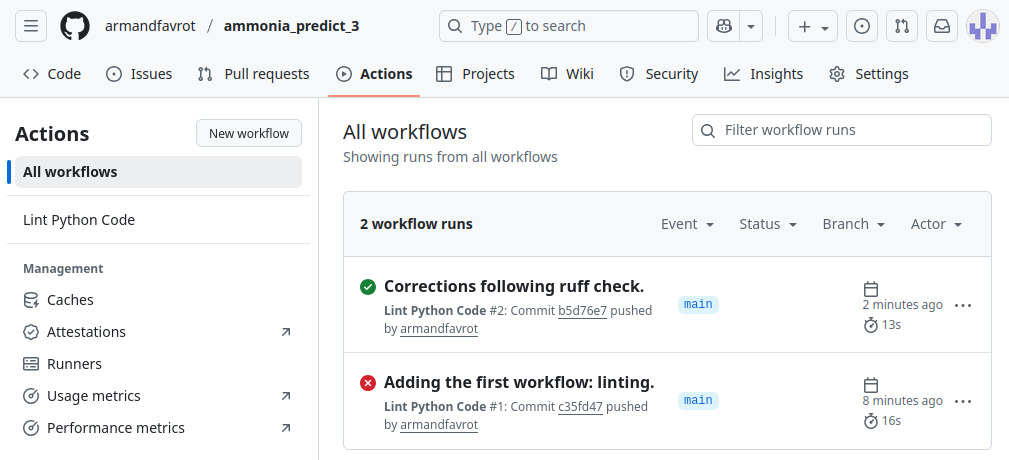Click the New workflow button
Image resolution: width=1009 pixels, height=460 pixels.
point(249,133)
